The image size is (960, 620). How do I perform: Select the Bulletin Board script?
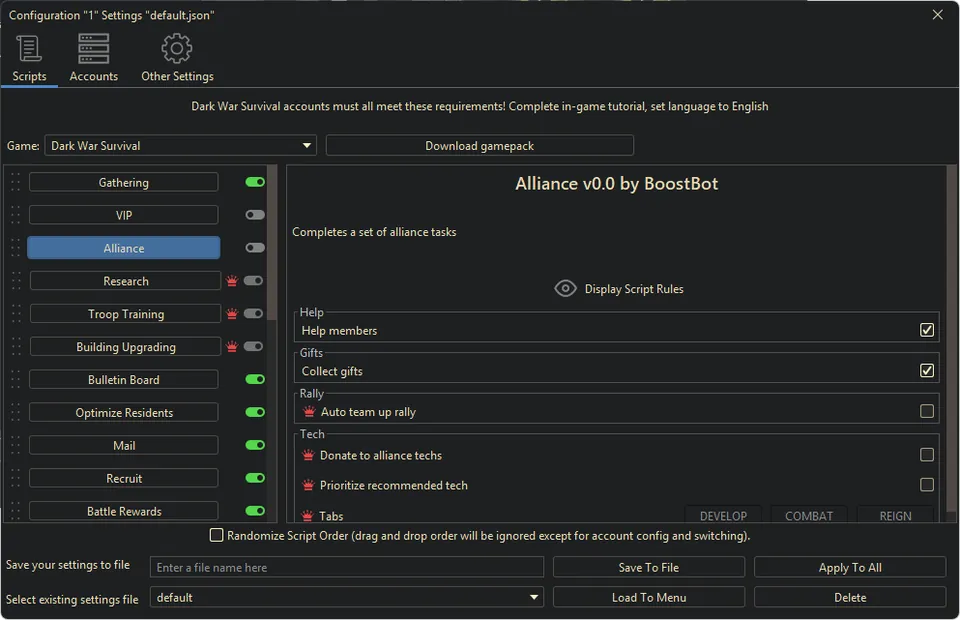point(124,379)
